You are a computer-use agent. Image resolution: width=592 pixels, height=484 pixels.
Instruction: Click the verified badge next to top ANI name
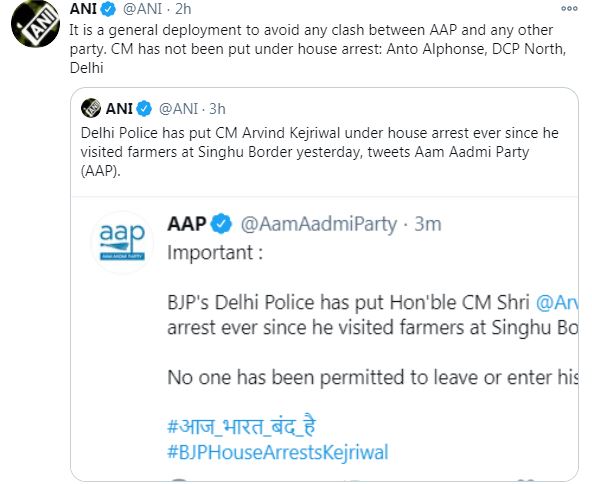click(x=109, y=9)
